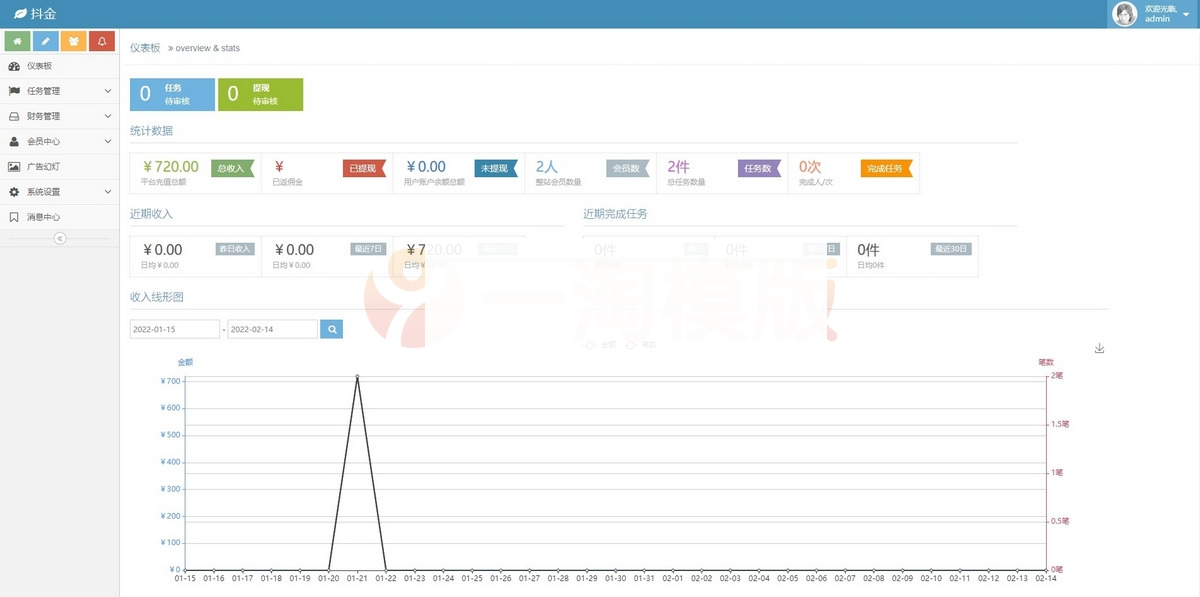This screenshot has height=597, width=1200.
Task: Open the admin user dropdown arrow
Action: click(x=1185, y=15)
